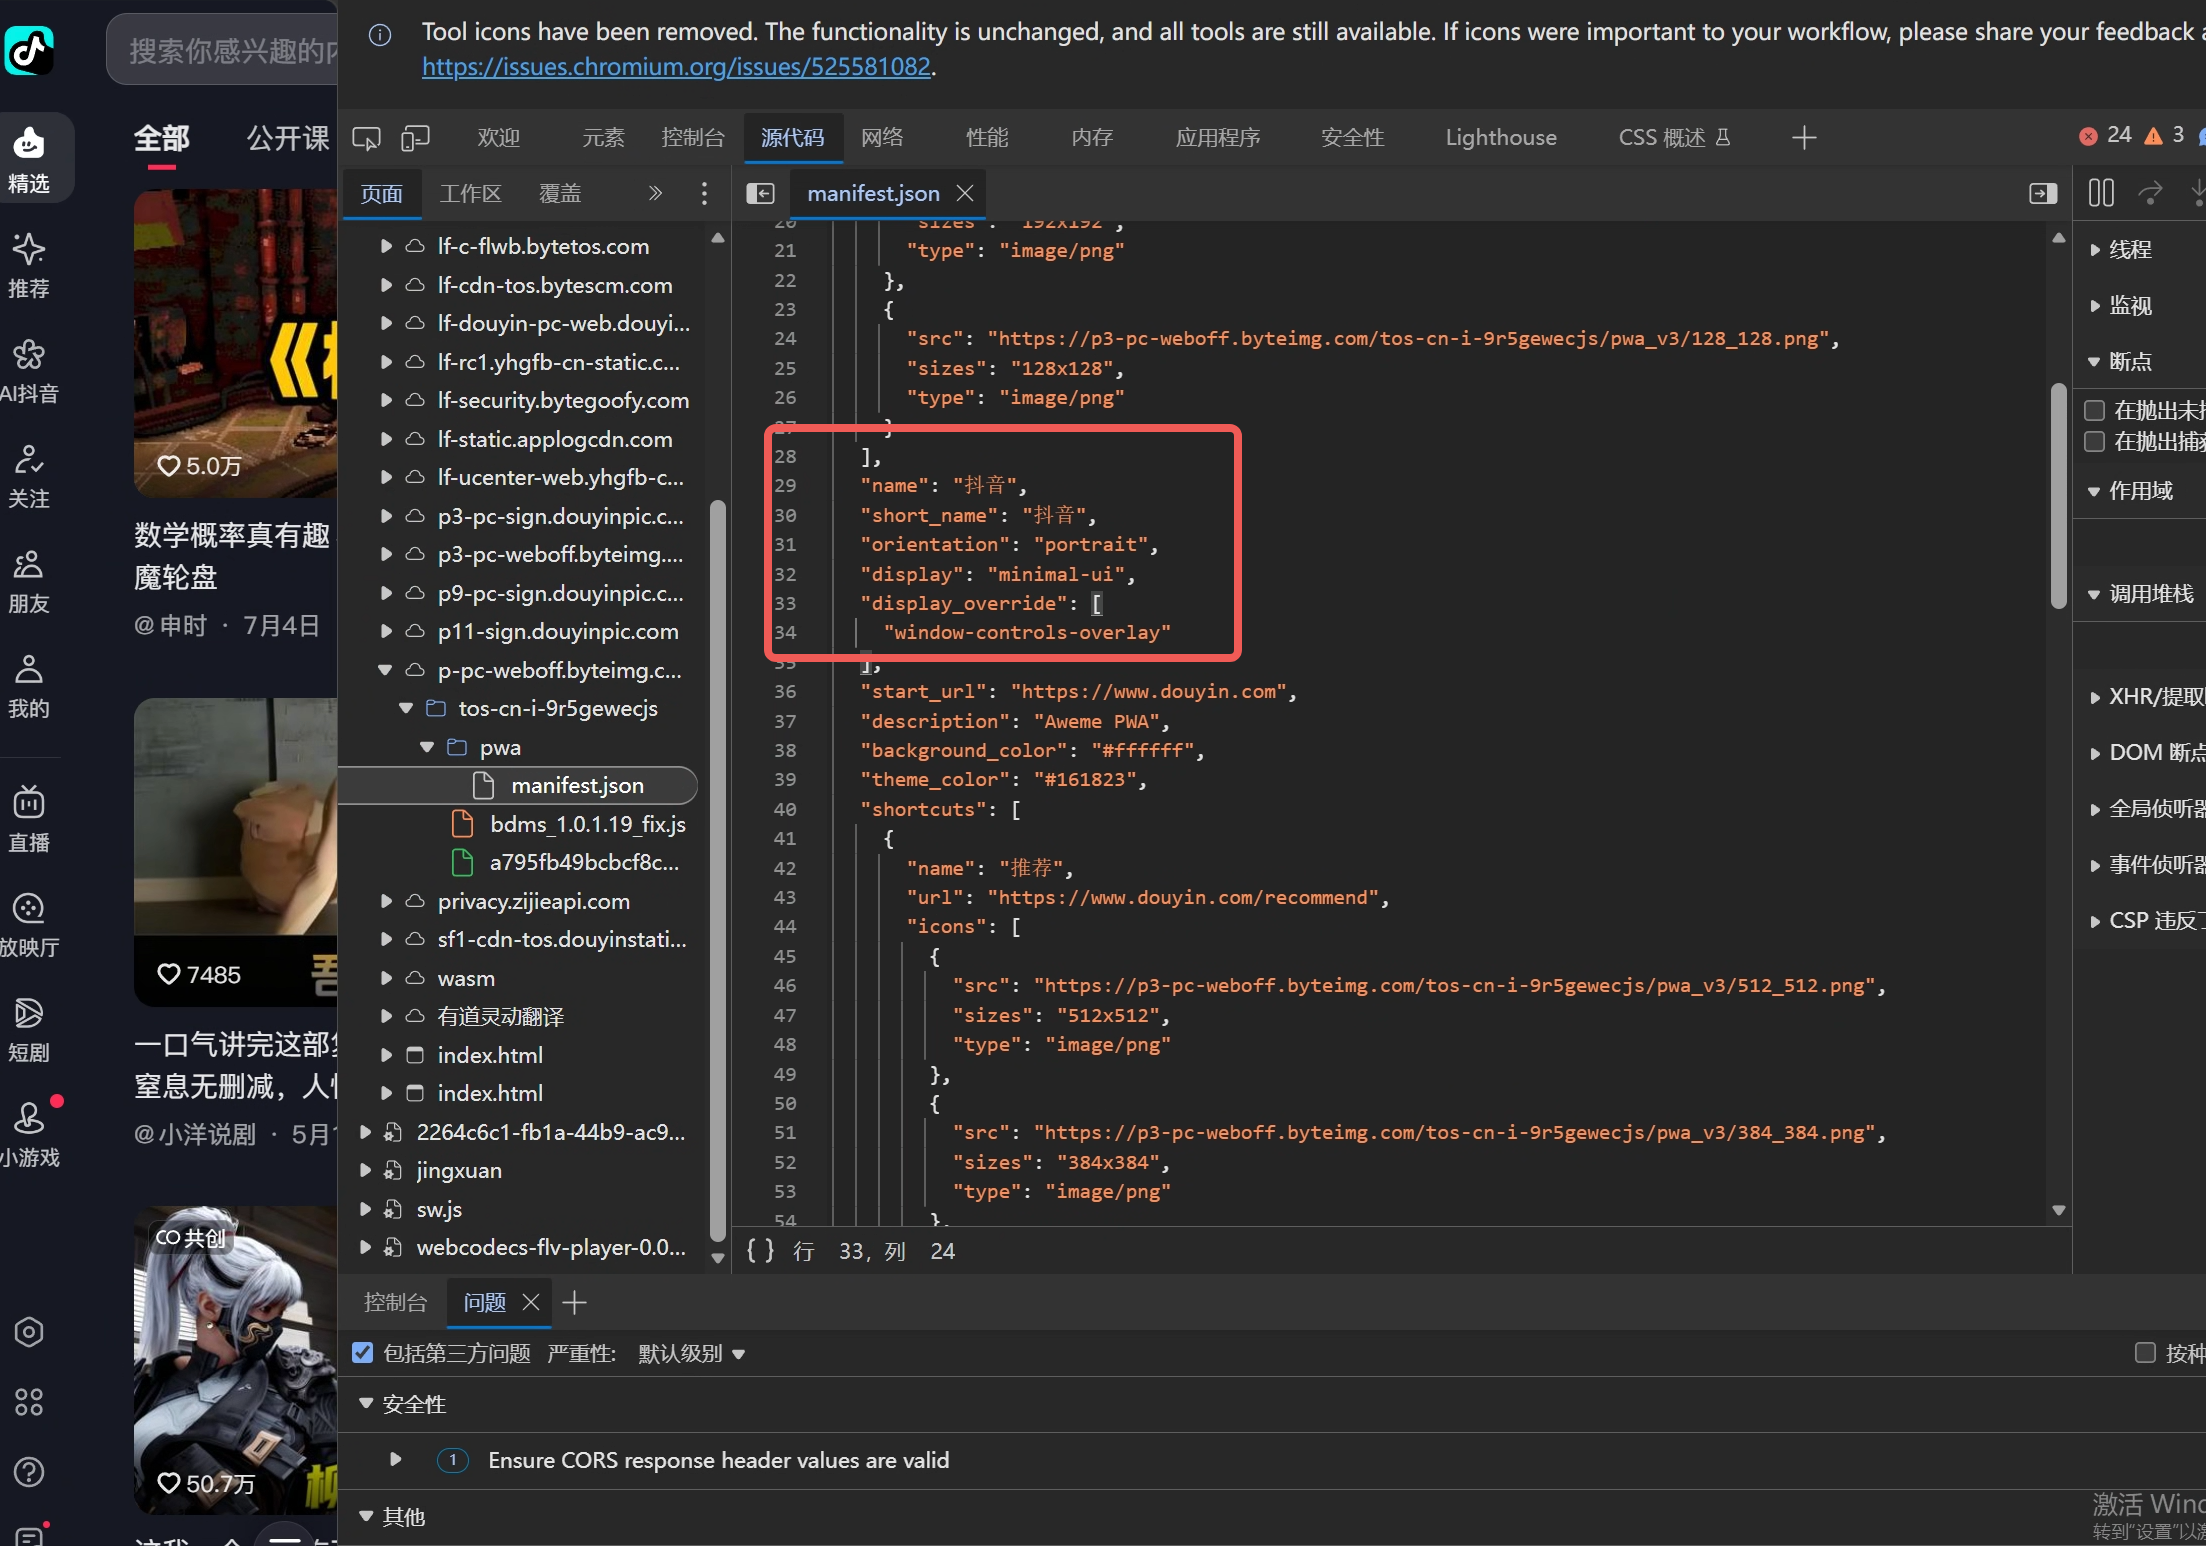
Task: Click the step over icon
Action: click(x=2150, y=192)
